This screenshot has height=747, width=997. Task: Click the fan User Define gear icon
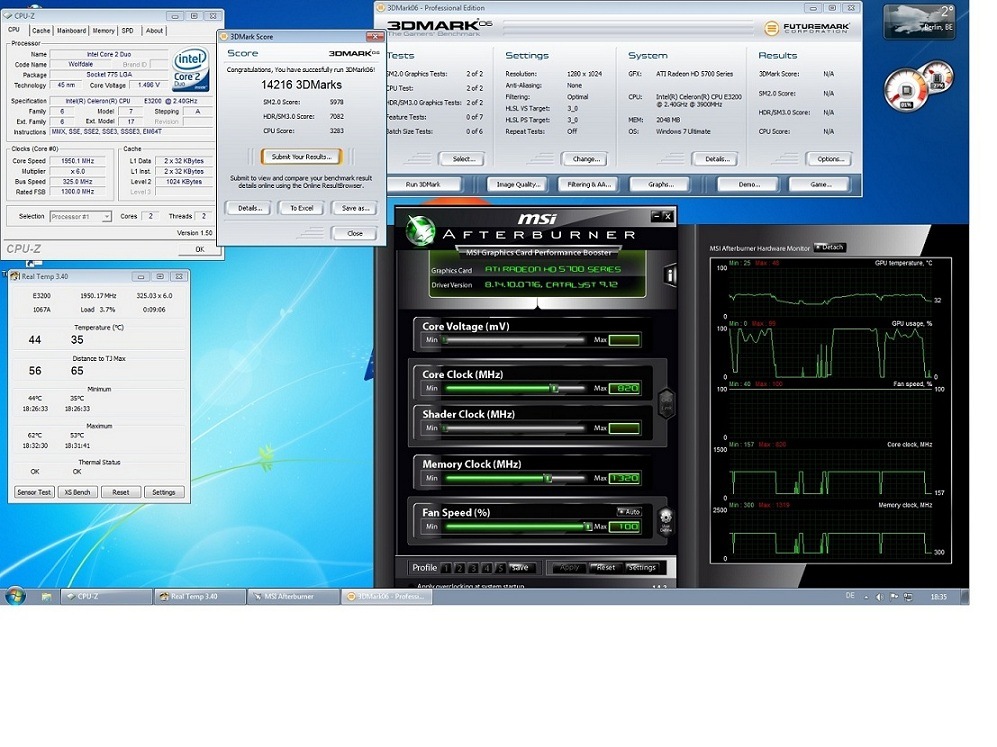(666, 521)
